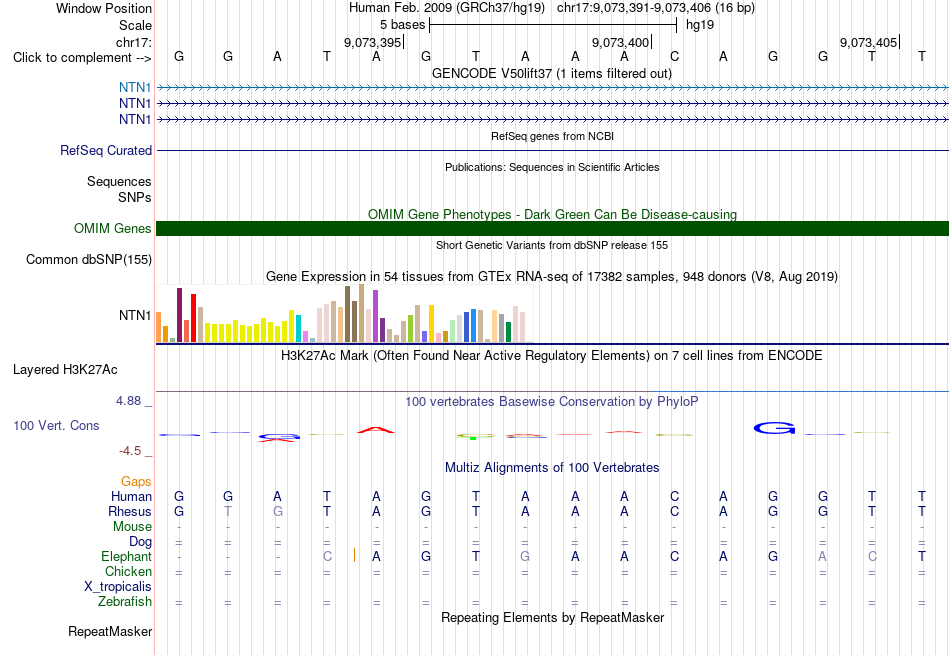Select the Elephant alignment row label
Image resolution: width=950 pixels, height=655 pixels.
(x=127, y=556)
